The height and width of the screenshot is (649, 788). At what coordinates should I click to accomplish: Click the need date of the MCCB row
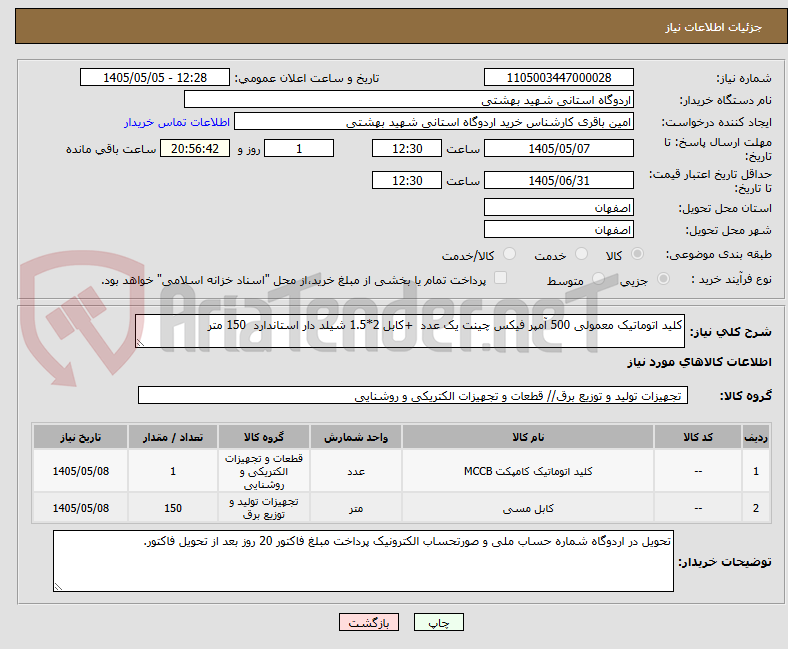[x=80, y=471]
